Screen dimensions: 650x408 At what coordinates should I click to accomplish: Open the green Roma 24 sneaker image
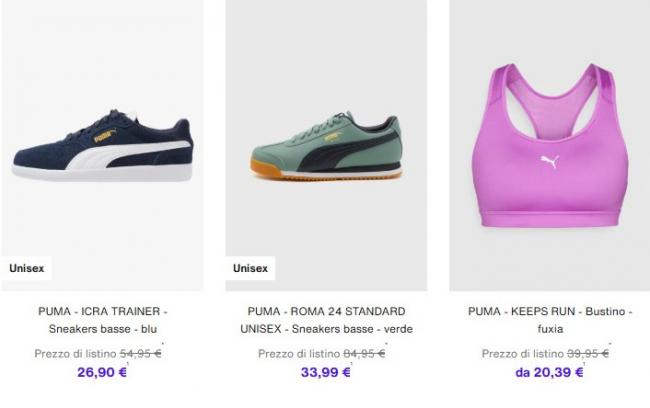pyautogui.click(x=326, y=145)
